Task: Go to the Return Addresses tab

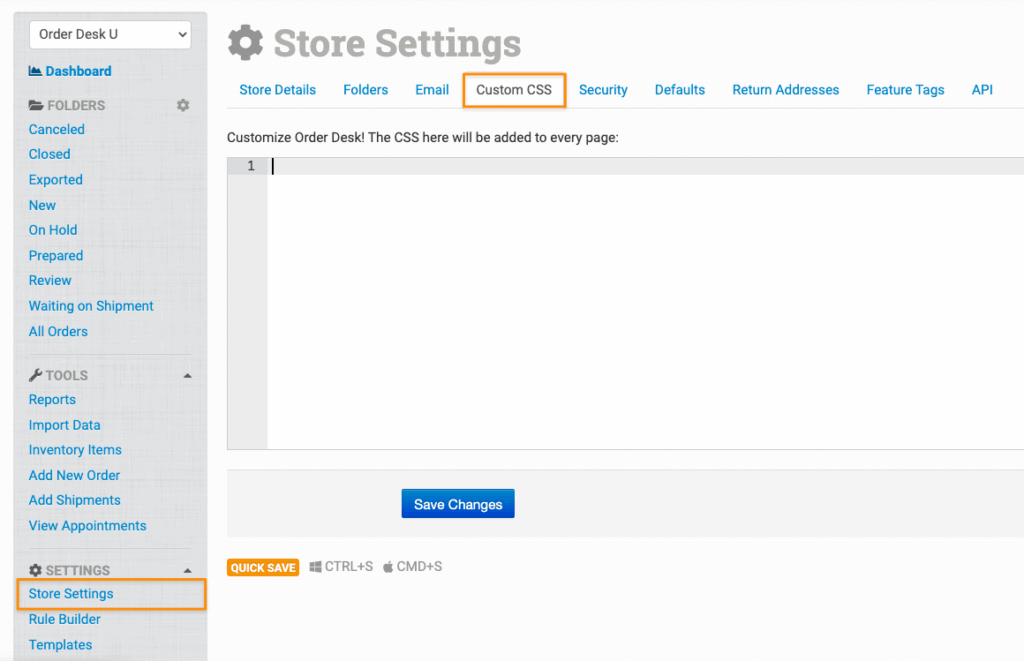Action: click(x=785, y=90)
